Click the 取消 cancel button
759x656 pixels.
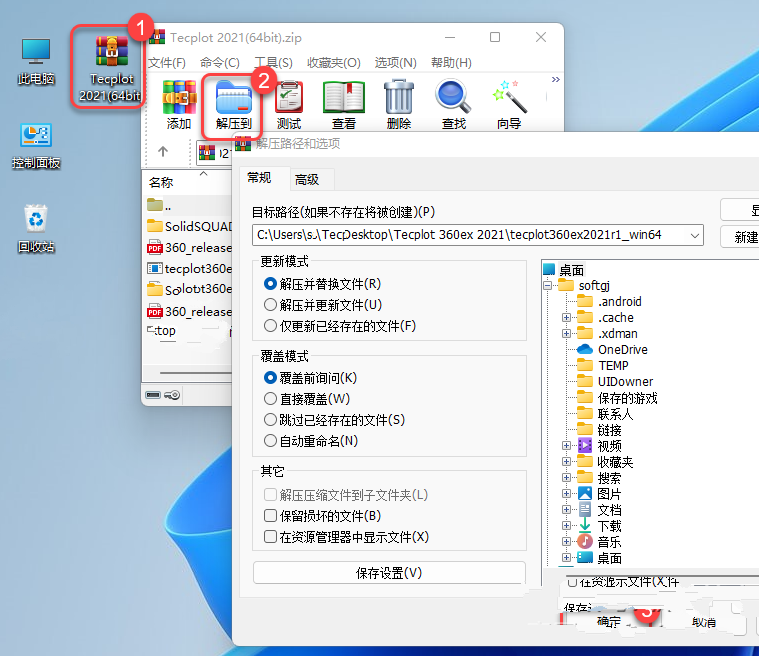[x=703, y=622]
